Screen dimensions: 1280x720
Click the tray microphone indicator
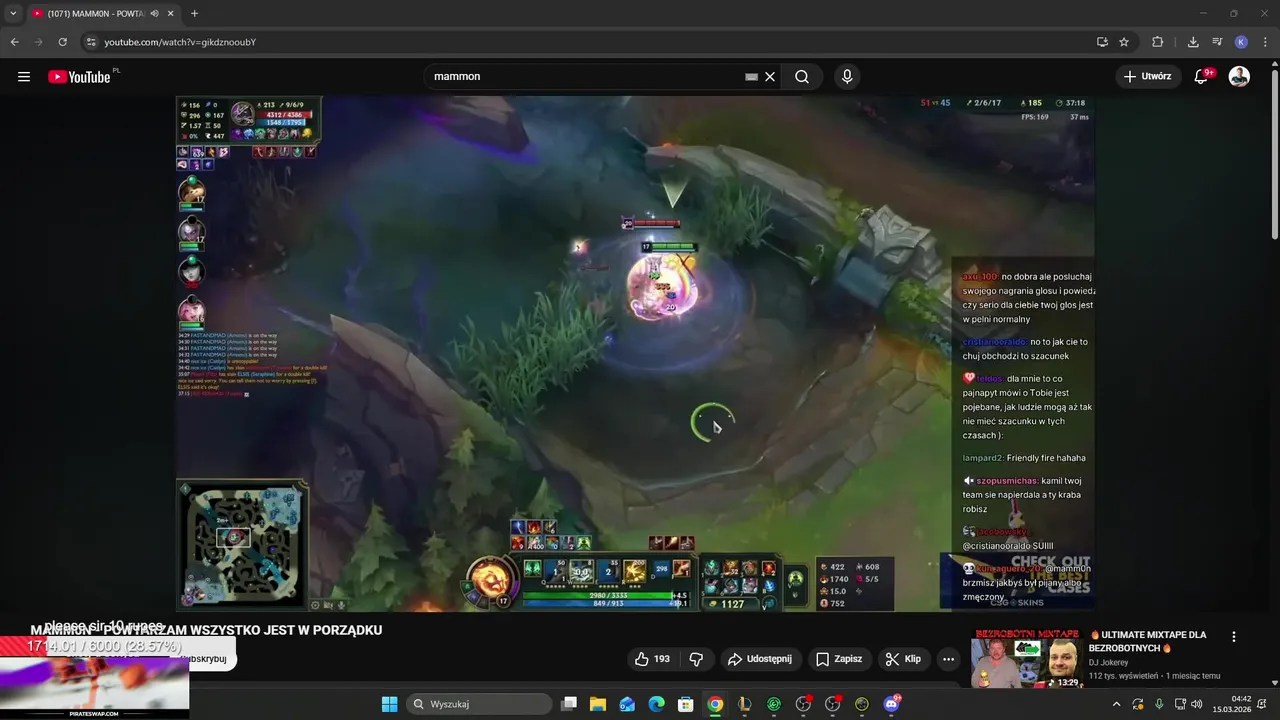pos(1159,704)
